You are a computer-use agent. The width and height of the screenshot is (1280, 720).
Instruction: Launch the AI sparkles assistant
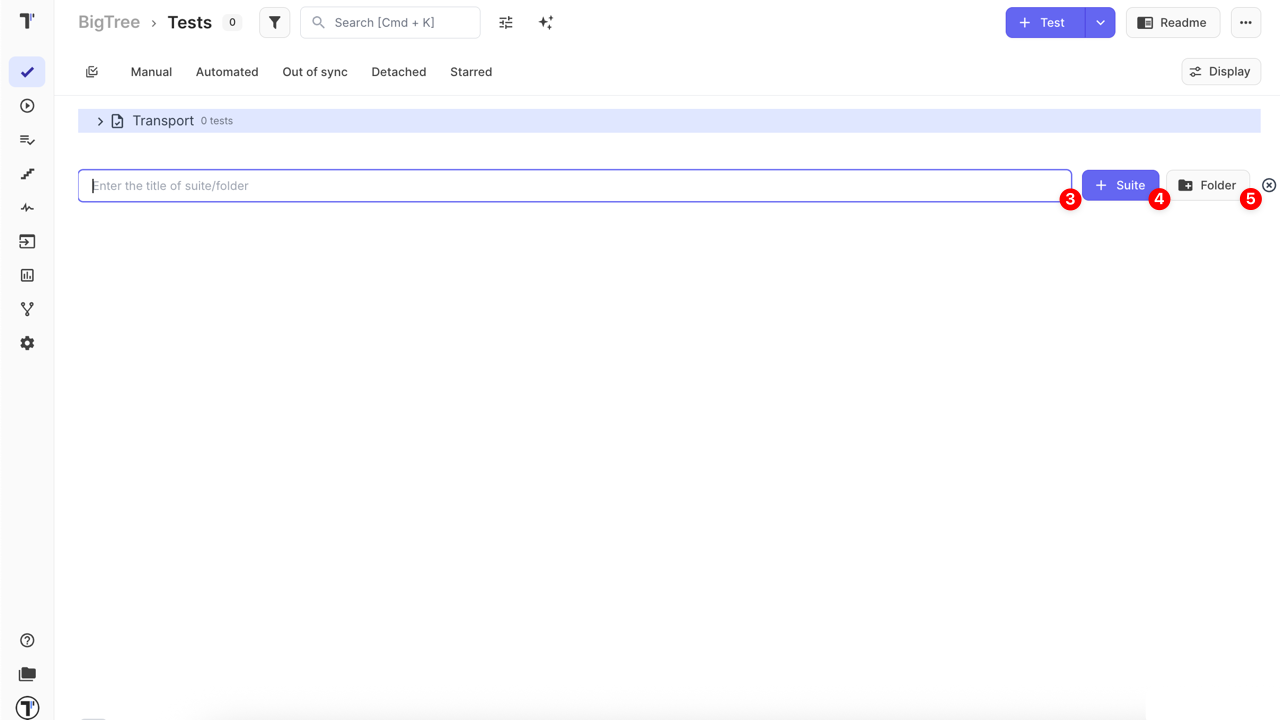[546, 22]
